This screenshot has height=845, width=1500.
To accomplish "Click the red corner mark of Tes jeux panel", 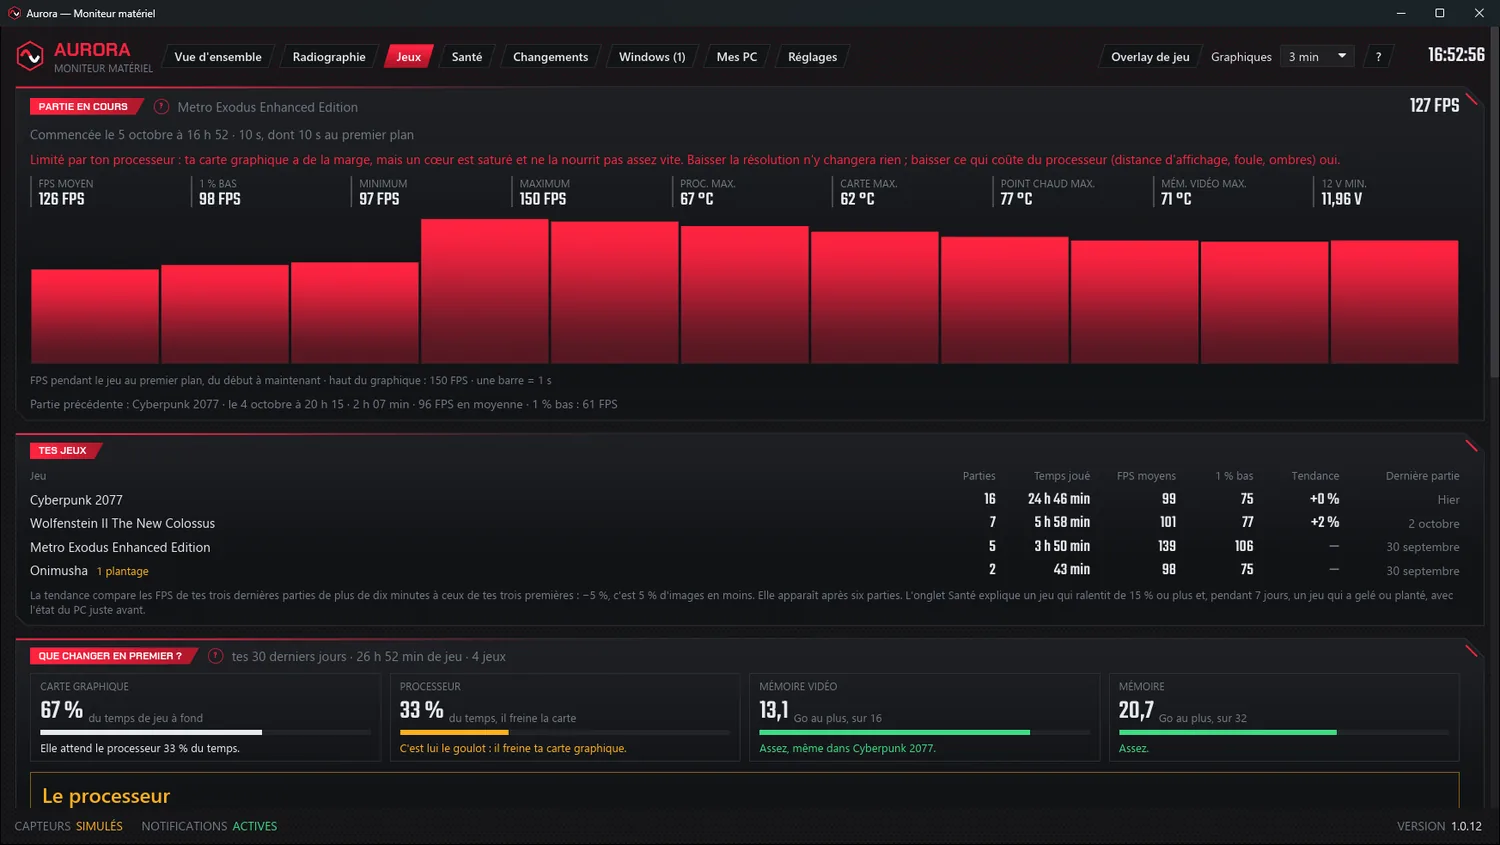I will tap(1471, 446).
